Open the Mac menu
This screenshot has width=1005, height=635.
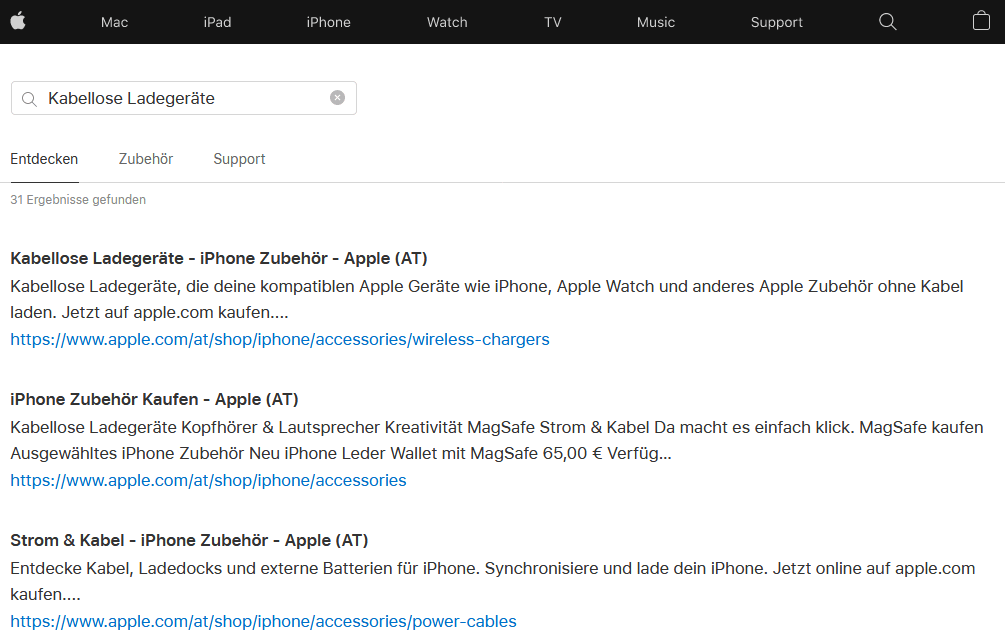[x=114, y=22]
